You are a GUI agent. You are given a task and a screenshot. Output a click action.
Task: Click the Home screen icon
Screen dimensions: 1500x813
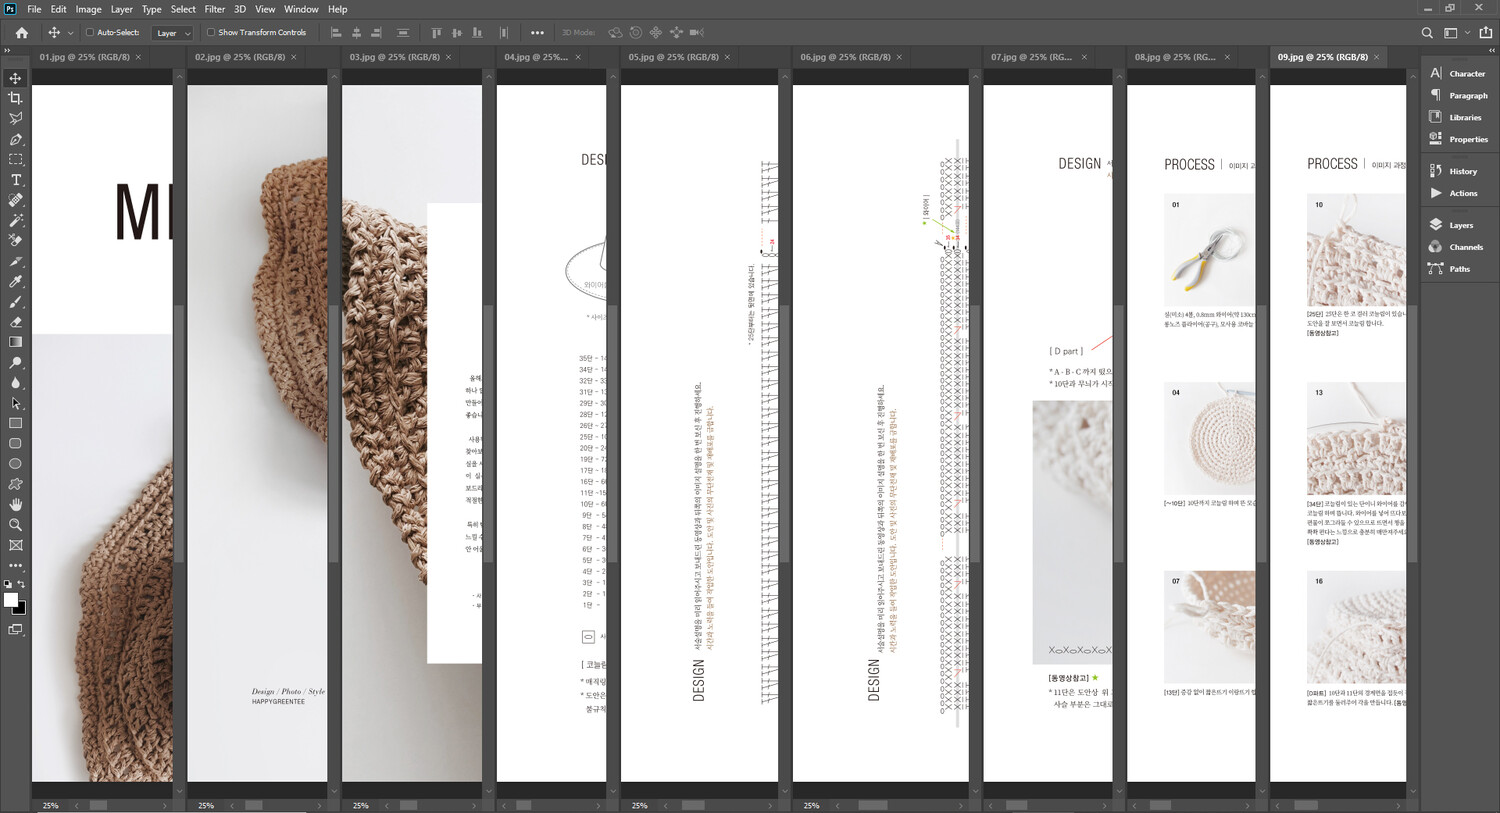click(22, 33)
